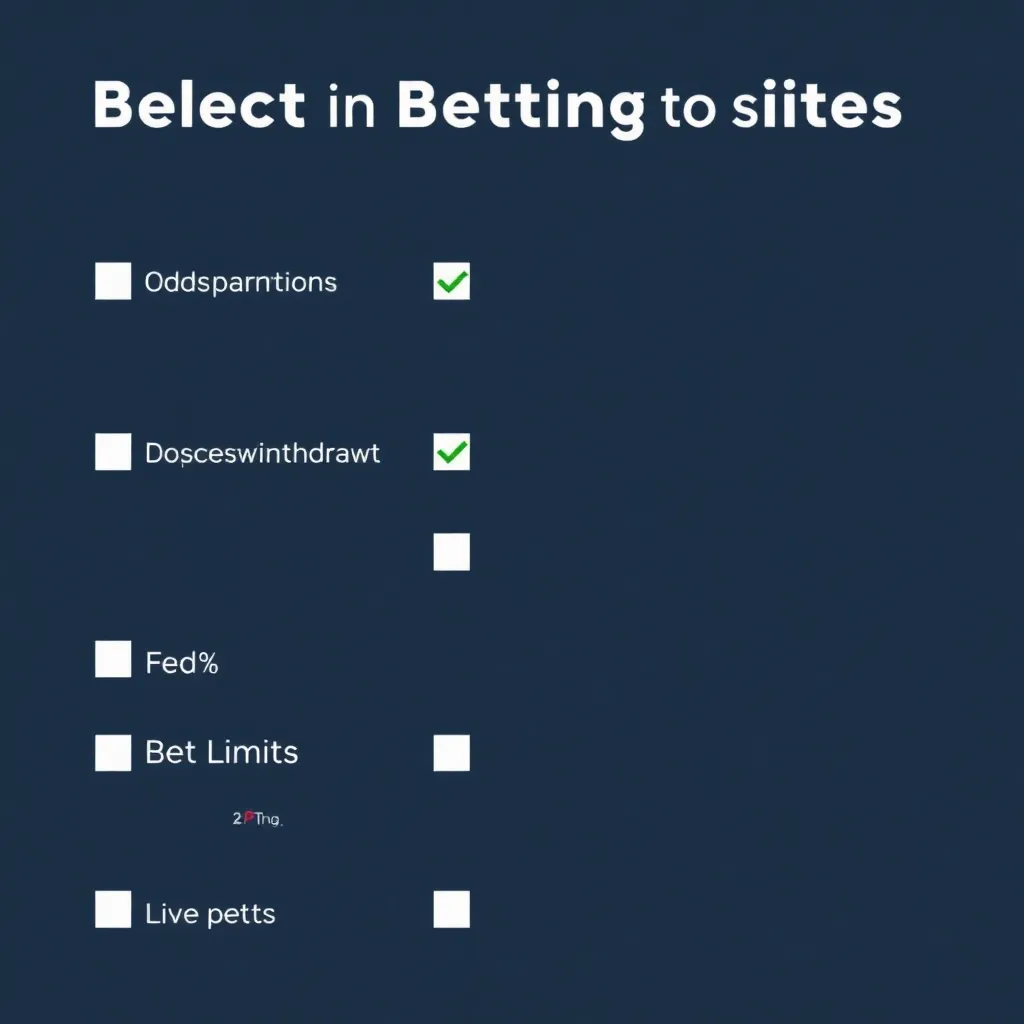Screen dimensions: 1024x1024
Task: Click the Oddsparntions label text
Action: (x=241, y=282)
